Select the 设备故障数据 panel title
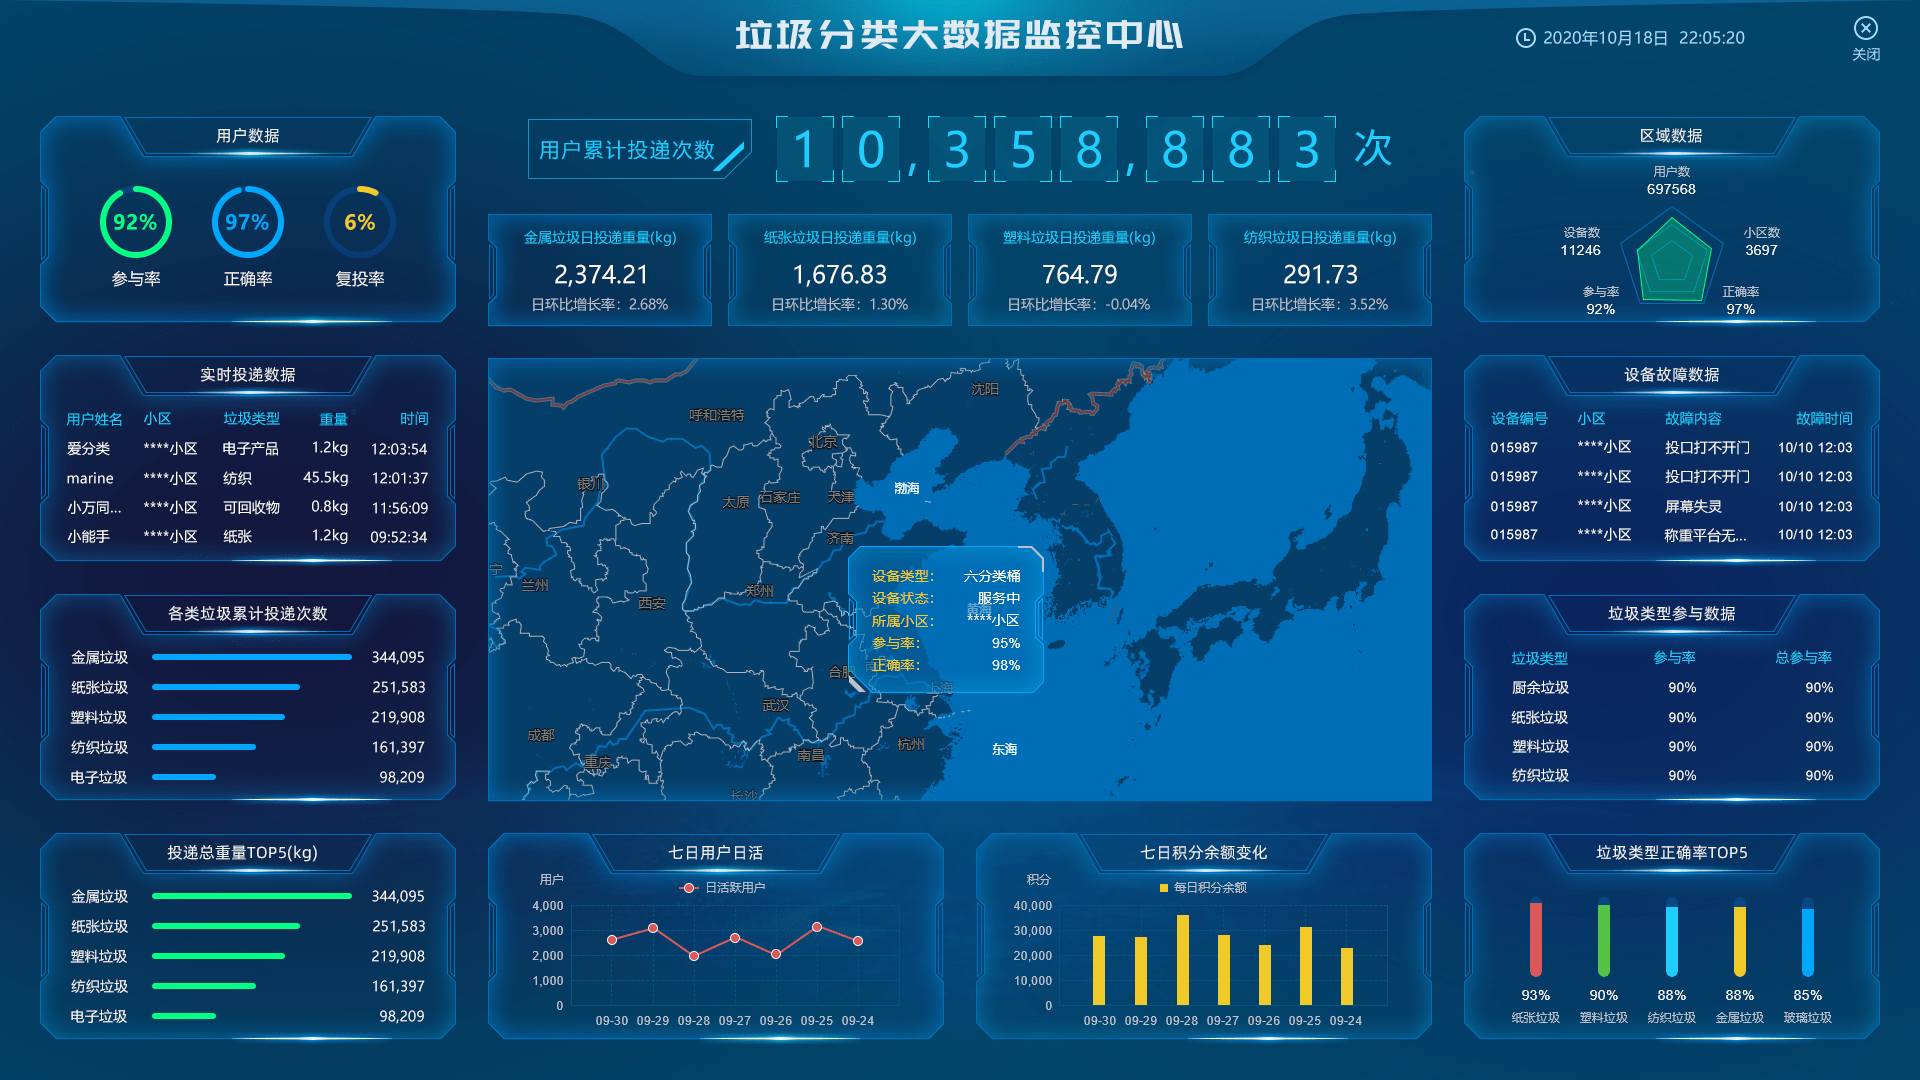Viewport: 1920px width, 1080px height. [1672, 375]
